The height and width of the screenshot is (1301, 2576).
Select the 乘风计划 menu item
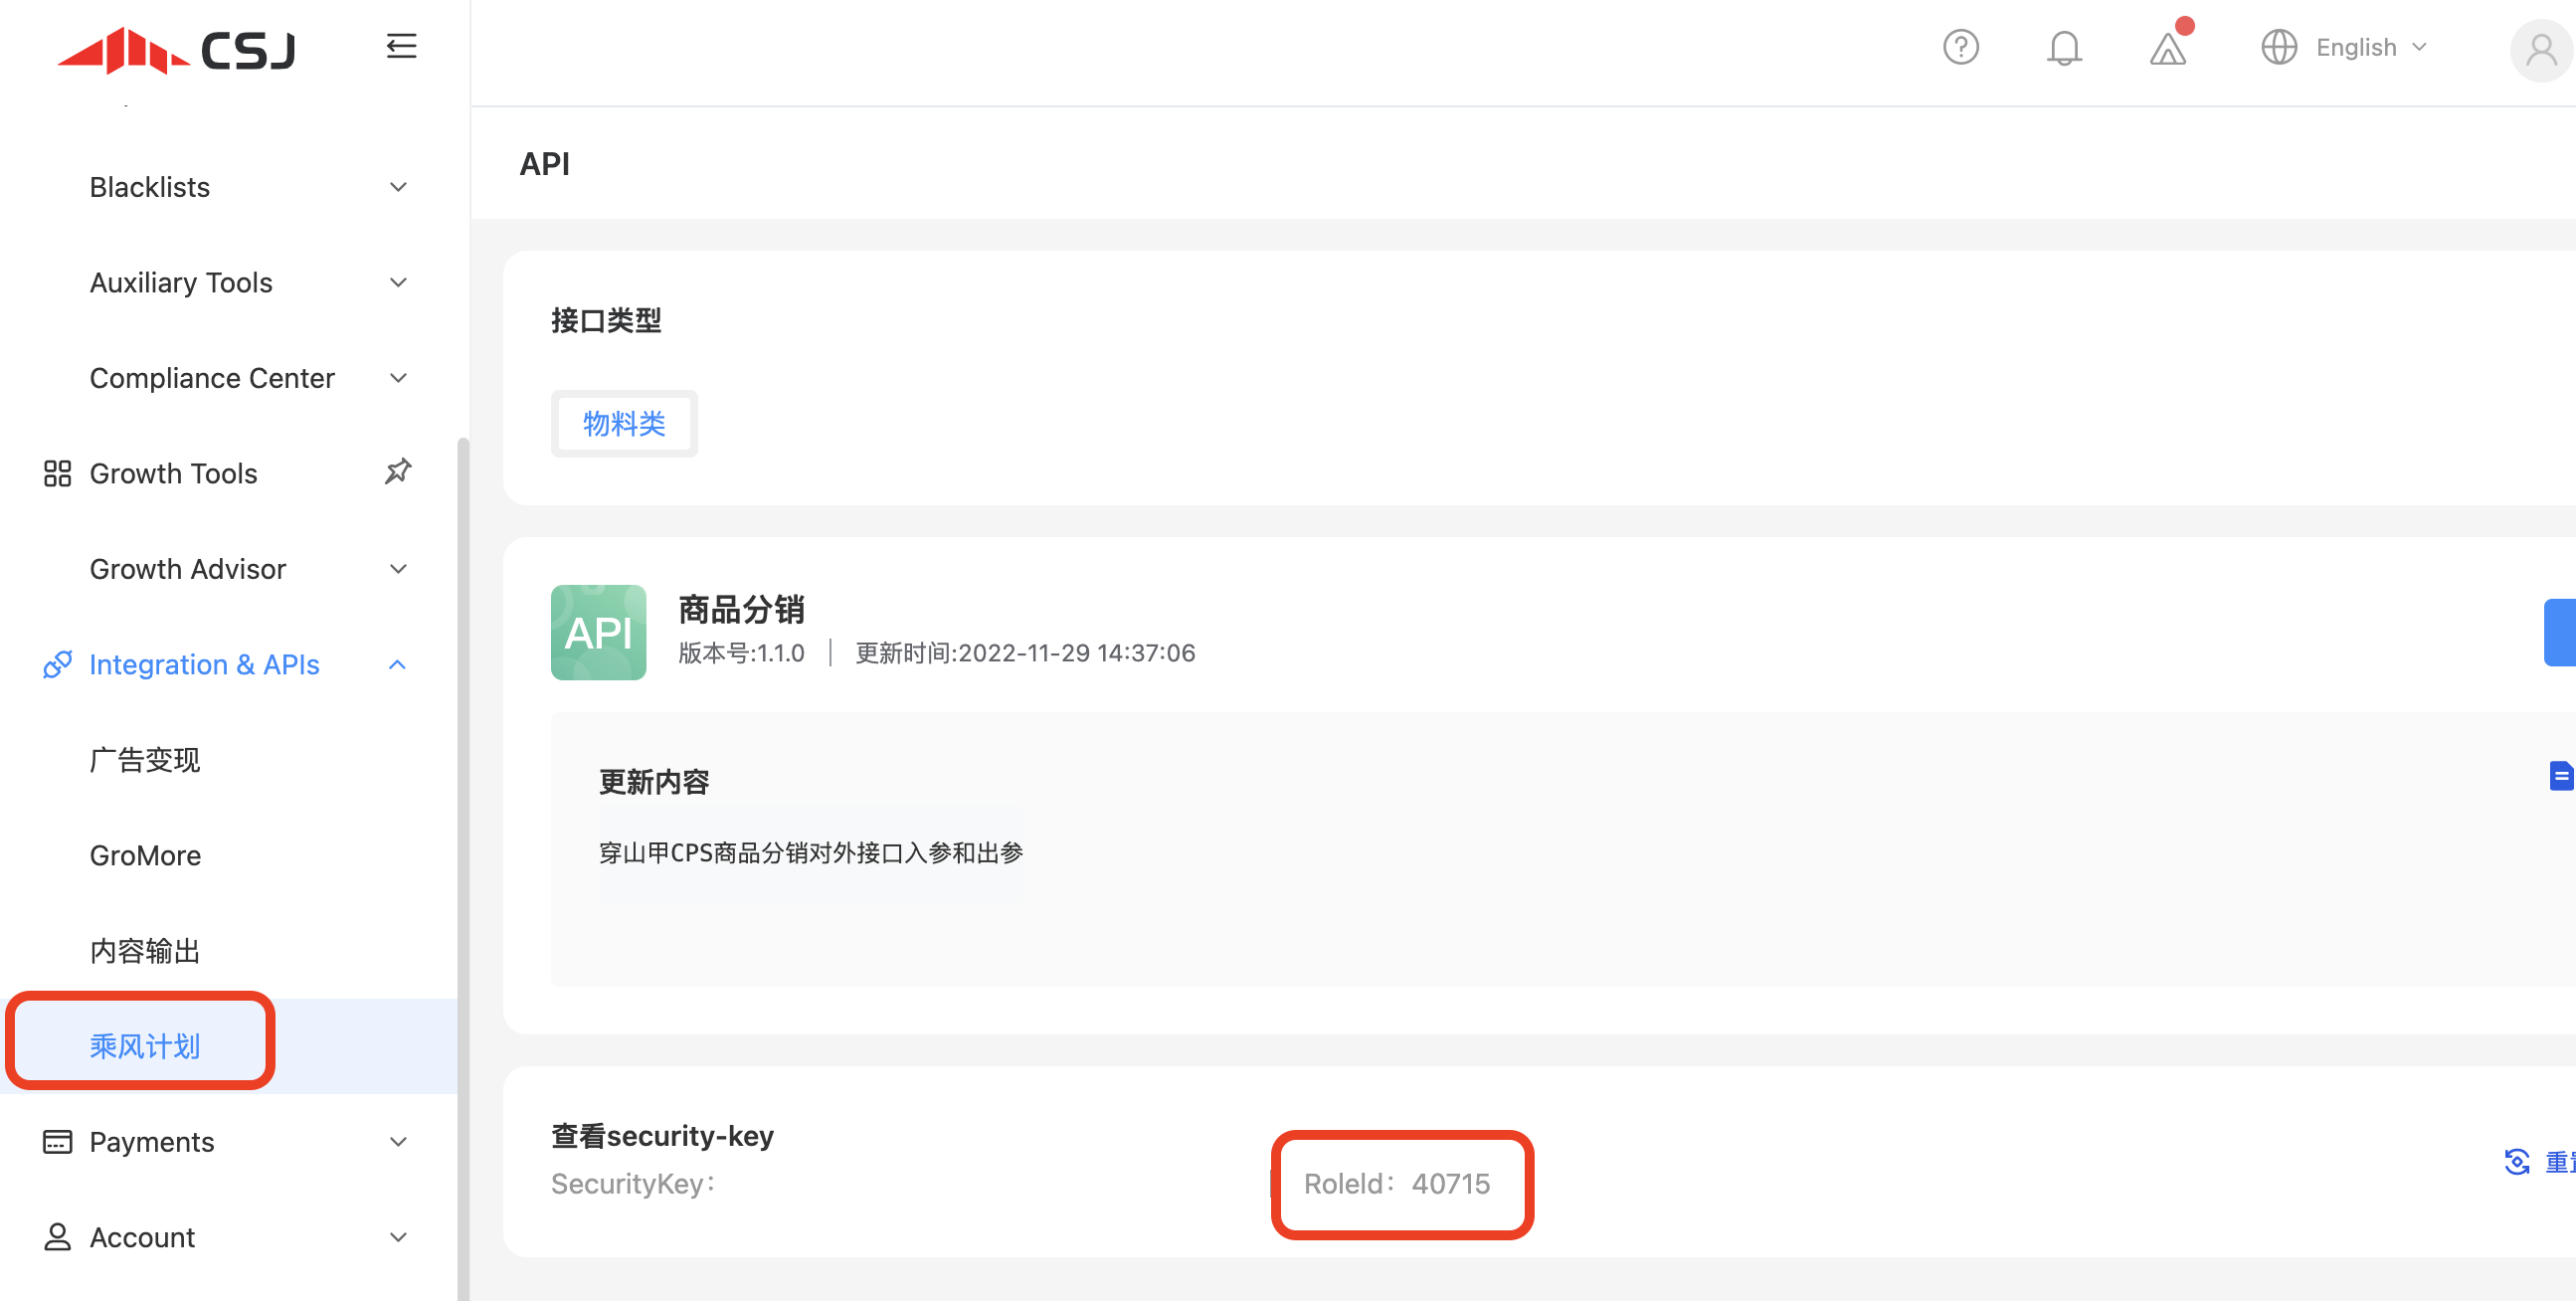[145, 1045]
